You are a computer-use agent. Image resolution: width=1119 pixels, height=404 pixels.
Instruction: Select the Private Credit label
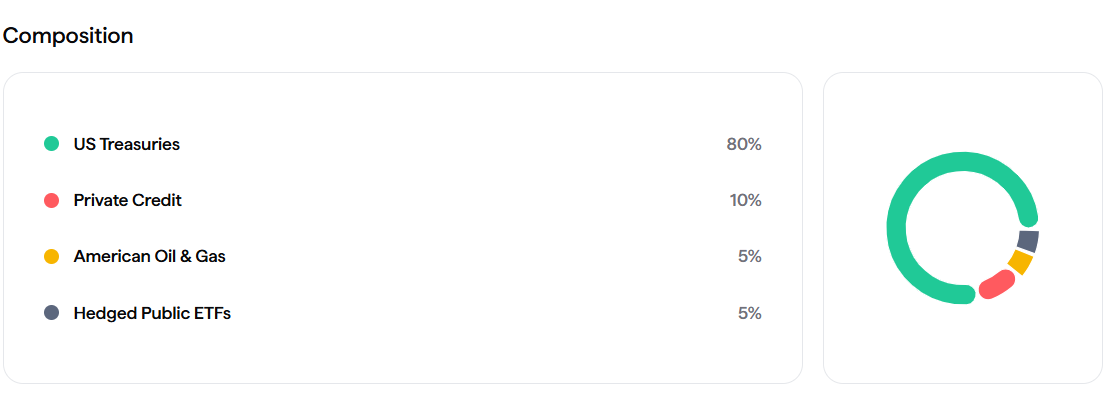click(x=128, y=200)
